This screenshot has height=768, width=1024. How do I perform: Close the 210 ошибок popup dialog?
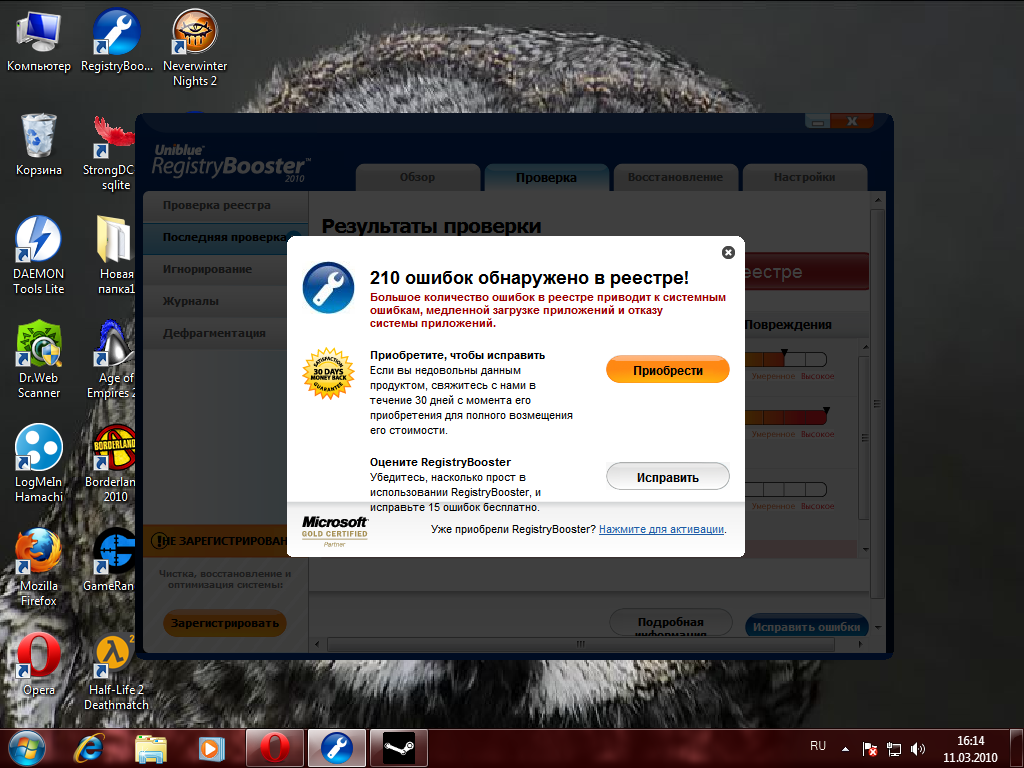pyautogui.click(x=728, y=253)
